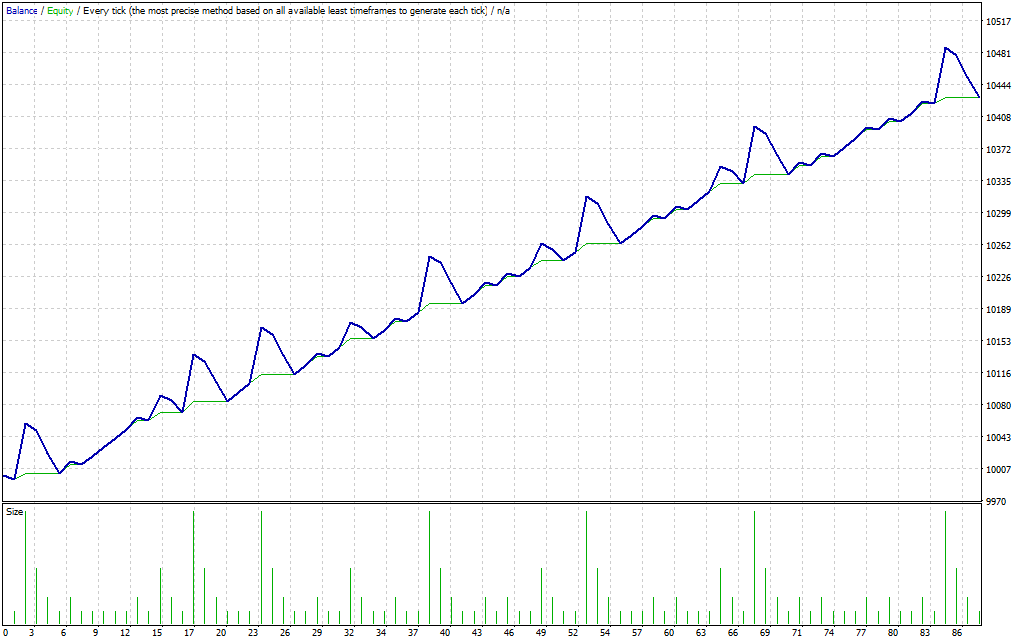Viewport: 1024px width, 640px height.
Task: Click the highest blue peak near 10481
Action: pyautogui.click(x=945, y=48)
